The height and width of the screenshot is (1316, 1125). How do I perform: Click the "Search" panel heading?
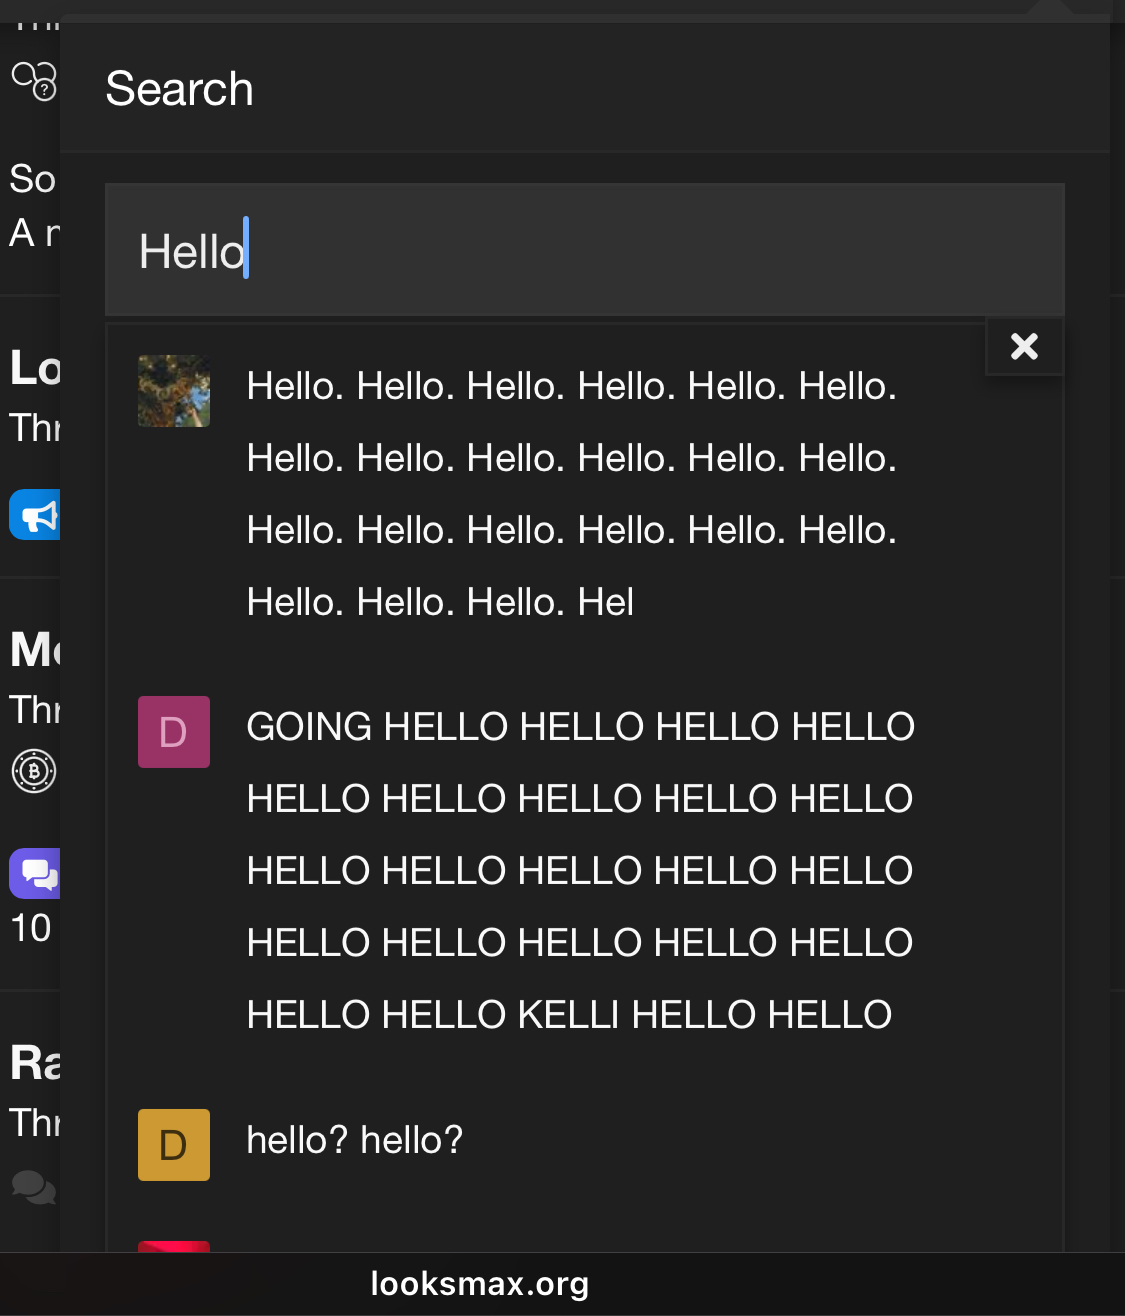click(x=180, y=89)
